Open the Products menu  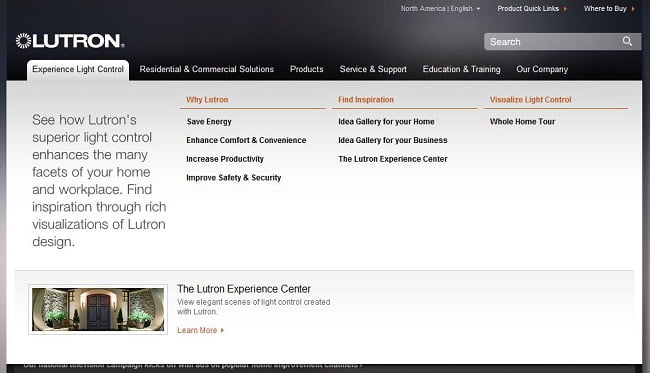coord(306,69)
